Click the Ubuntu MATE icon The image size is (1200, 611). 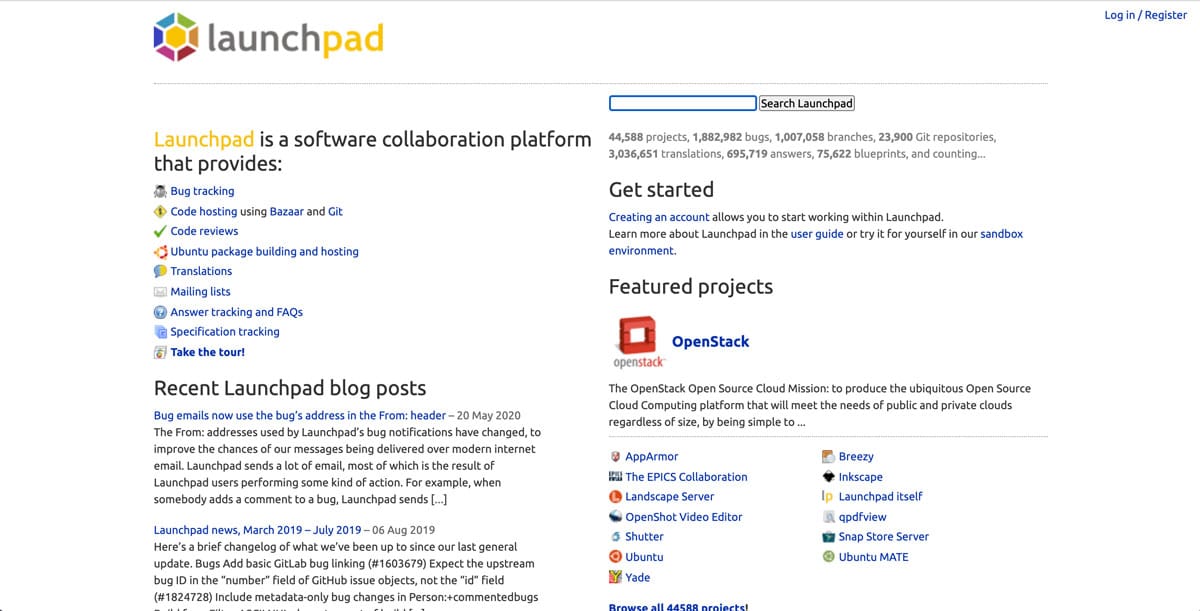point(828,557)
